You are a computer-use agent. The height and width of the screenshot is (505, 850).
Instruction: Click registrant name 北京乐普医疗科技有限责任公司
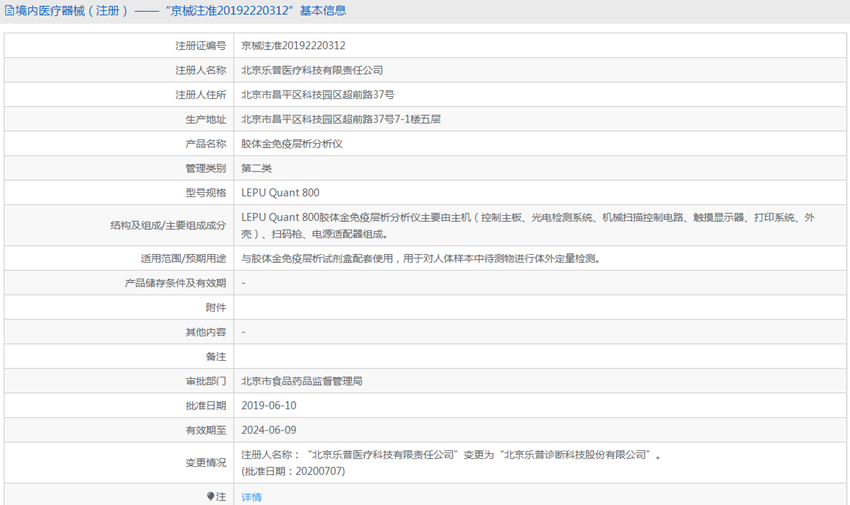[312, 70]
